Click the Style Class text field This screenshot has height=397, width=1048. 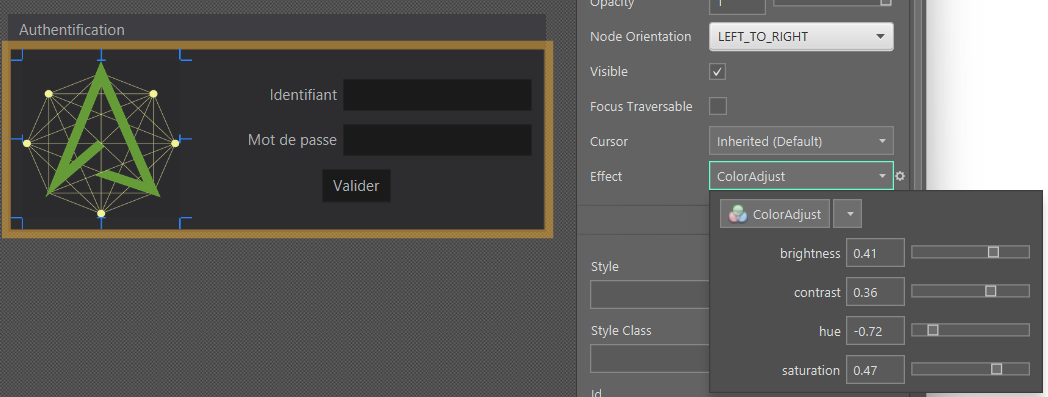tap(650, 358)
